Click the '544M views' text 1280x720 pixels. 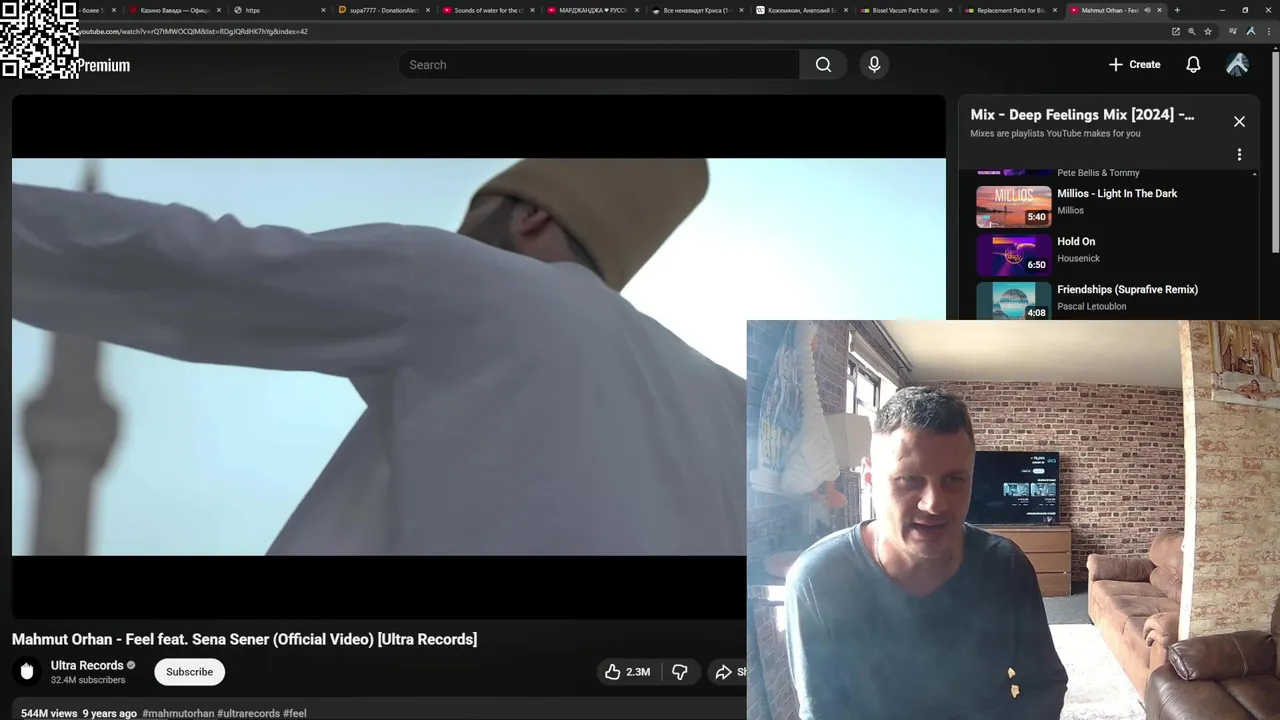(x=49, y=713)
